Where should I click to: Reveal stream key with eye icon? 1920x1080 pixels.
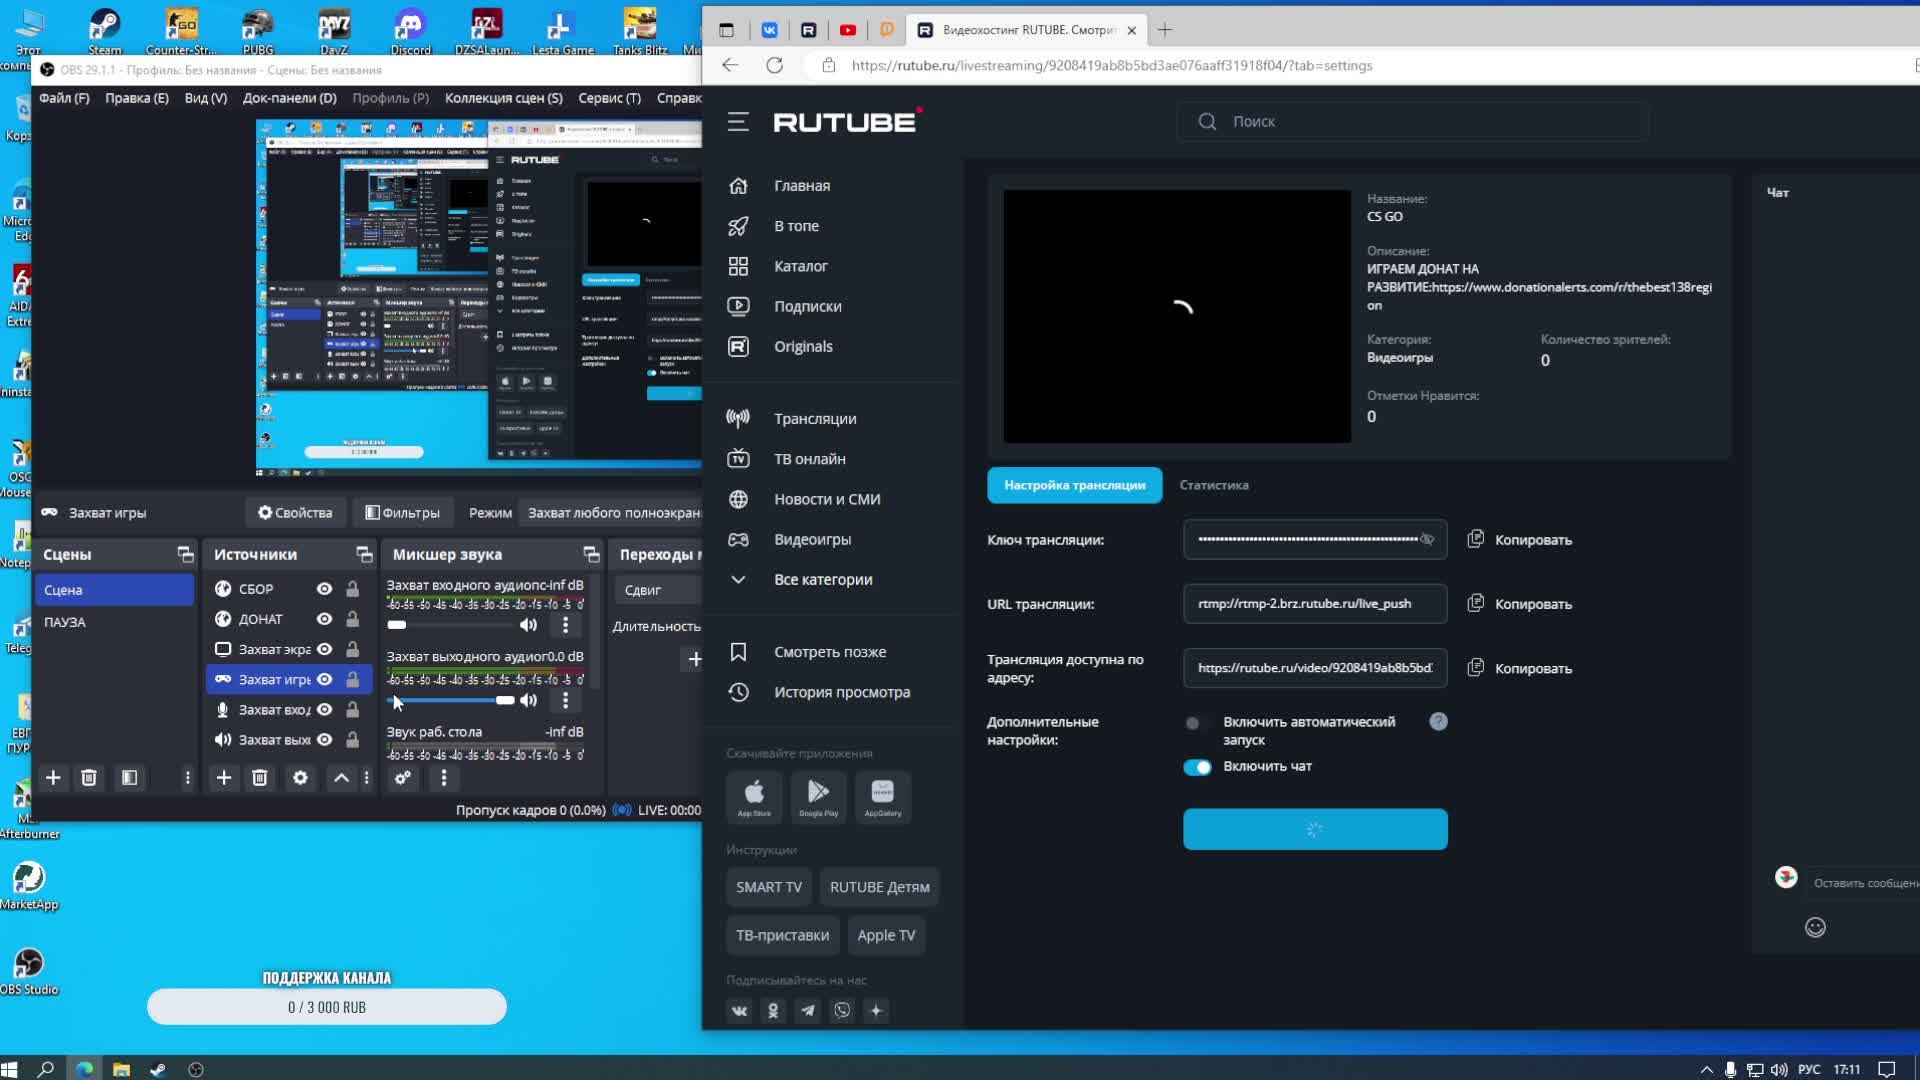click(x=1427, y=540)
